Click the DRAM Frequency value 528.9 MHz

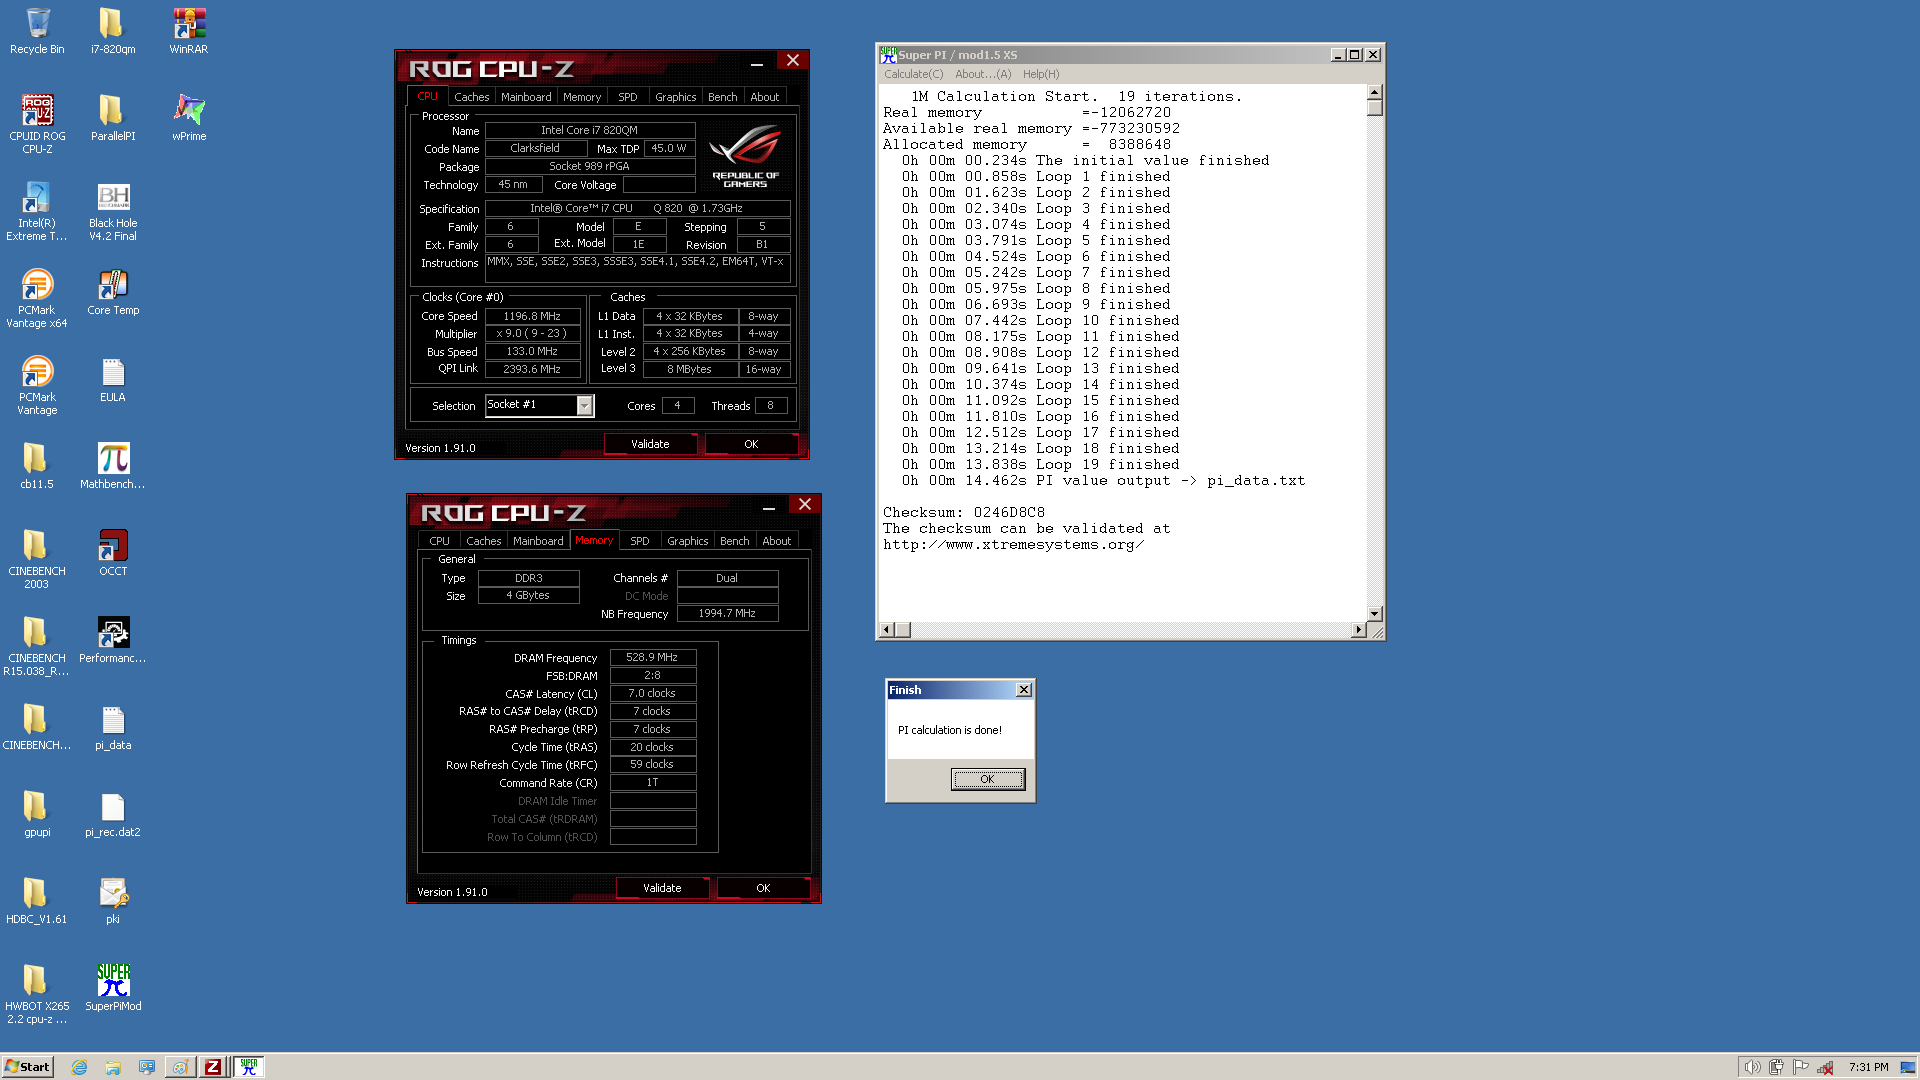(x=652, y=658)
